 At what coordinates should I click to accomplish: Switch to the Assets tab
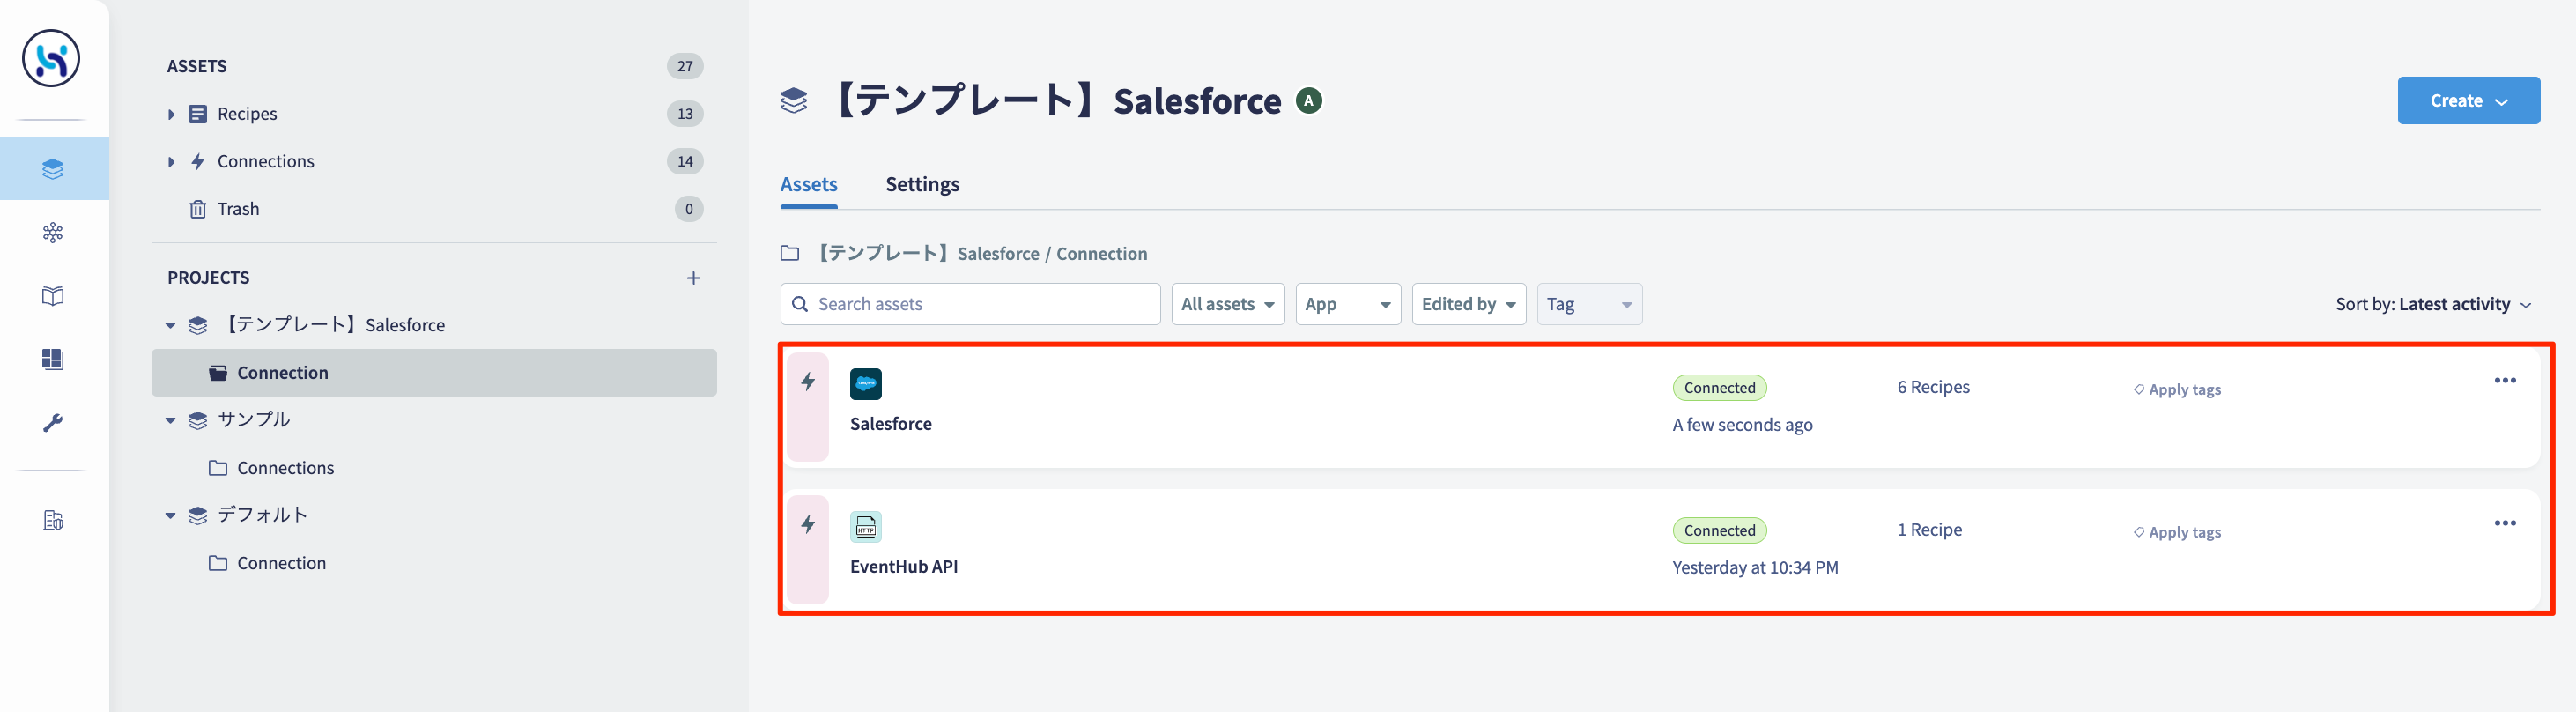pyautogui.click(x=809, y=184)
